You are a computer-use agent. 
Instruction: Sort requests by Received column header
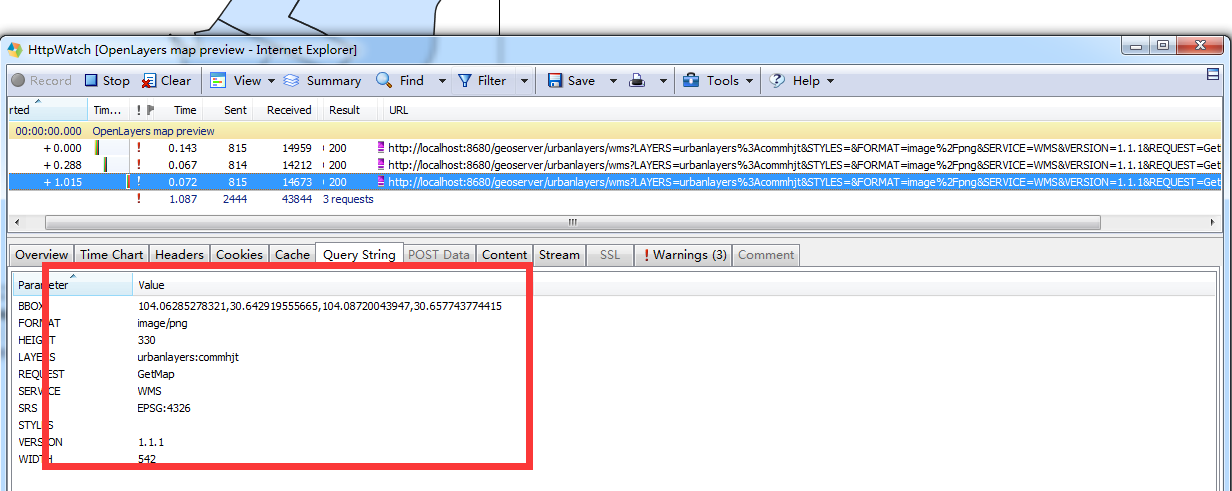tap(289, 110)
